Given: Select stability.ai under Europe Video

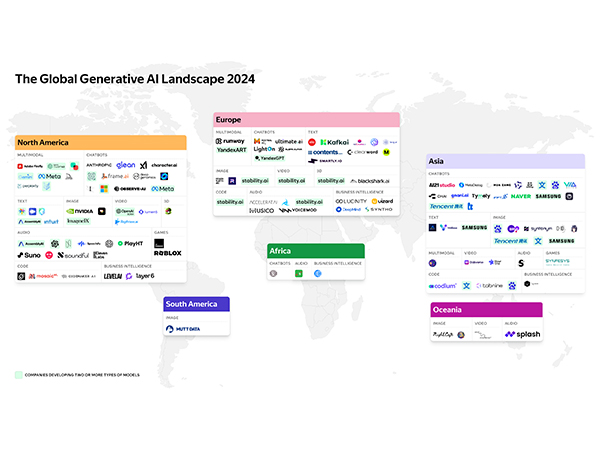Looking at the screenshot, I should point(292,181).
